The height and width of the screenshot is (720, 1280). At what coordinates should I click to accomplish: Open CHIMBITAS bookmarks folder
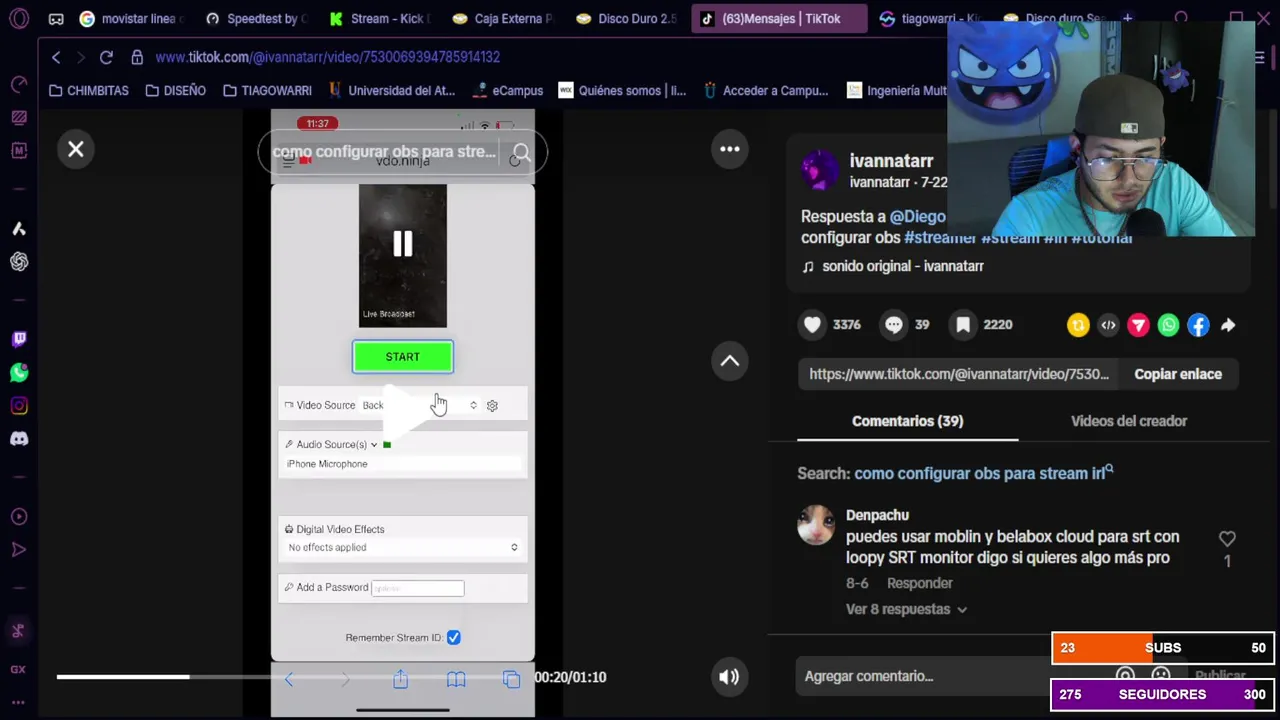tap(89, 90)
